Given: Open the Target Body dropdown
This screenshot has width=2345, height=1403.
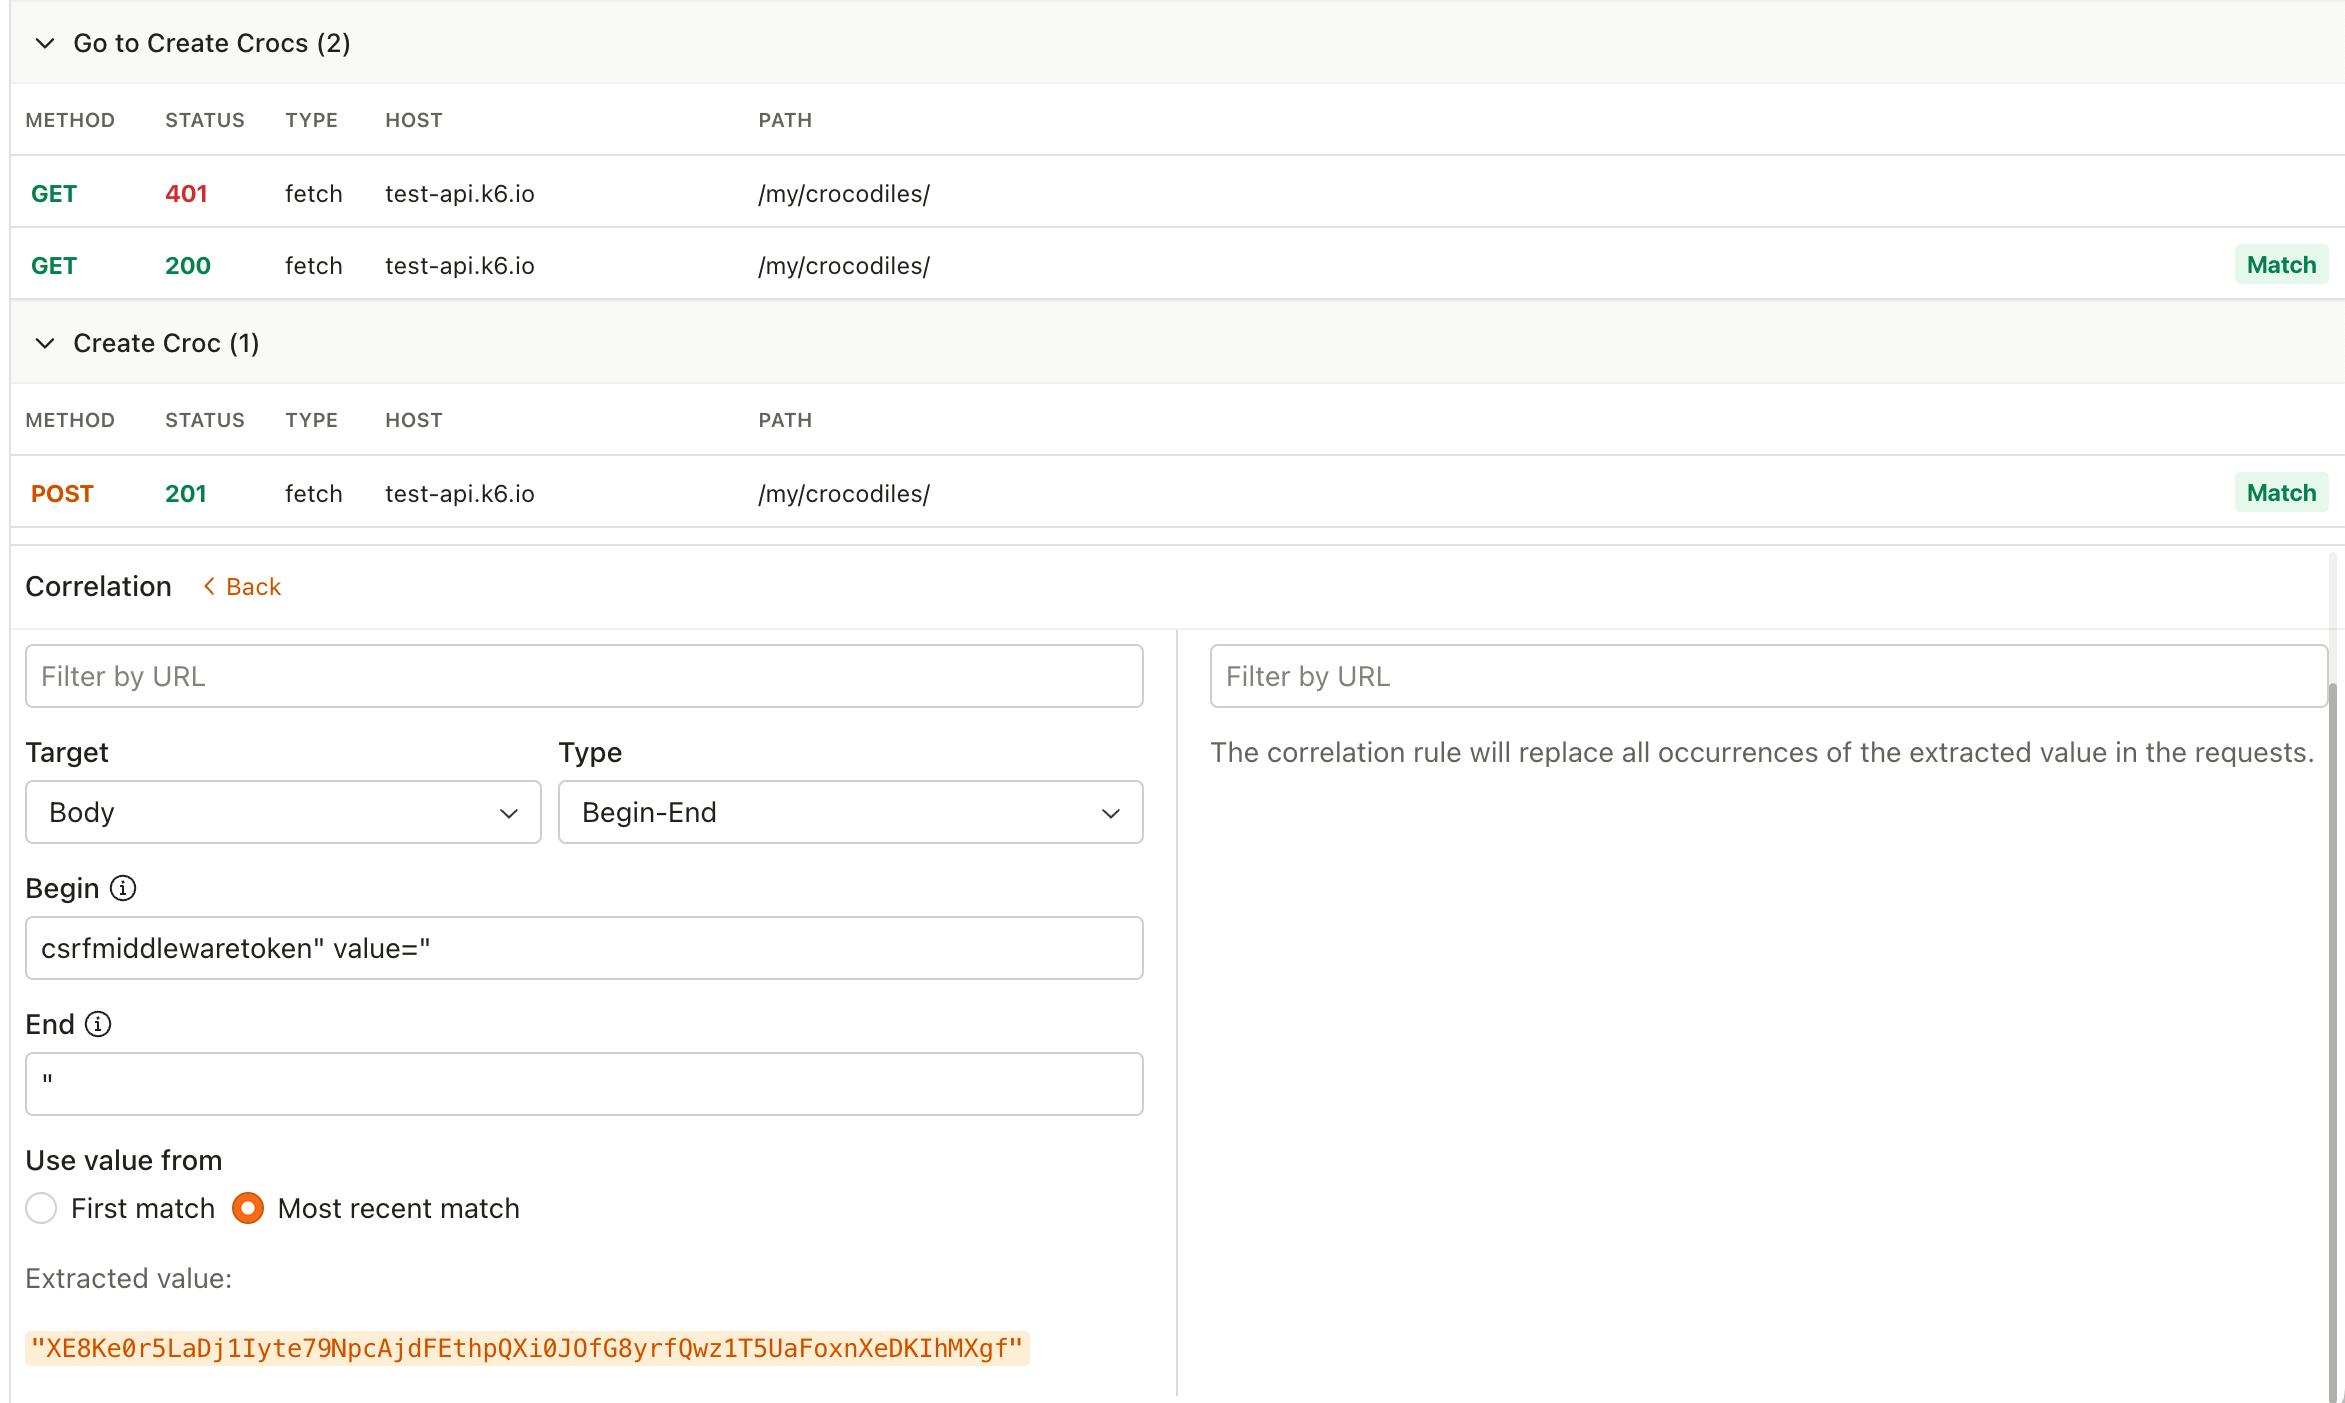Looking at the screenshot, I should pos(283,812).
